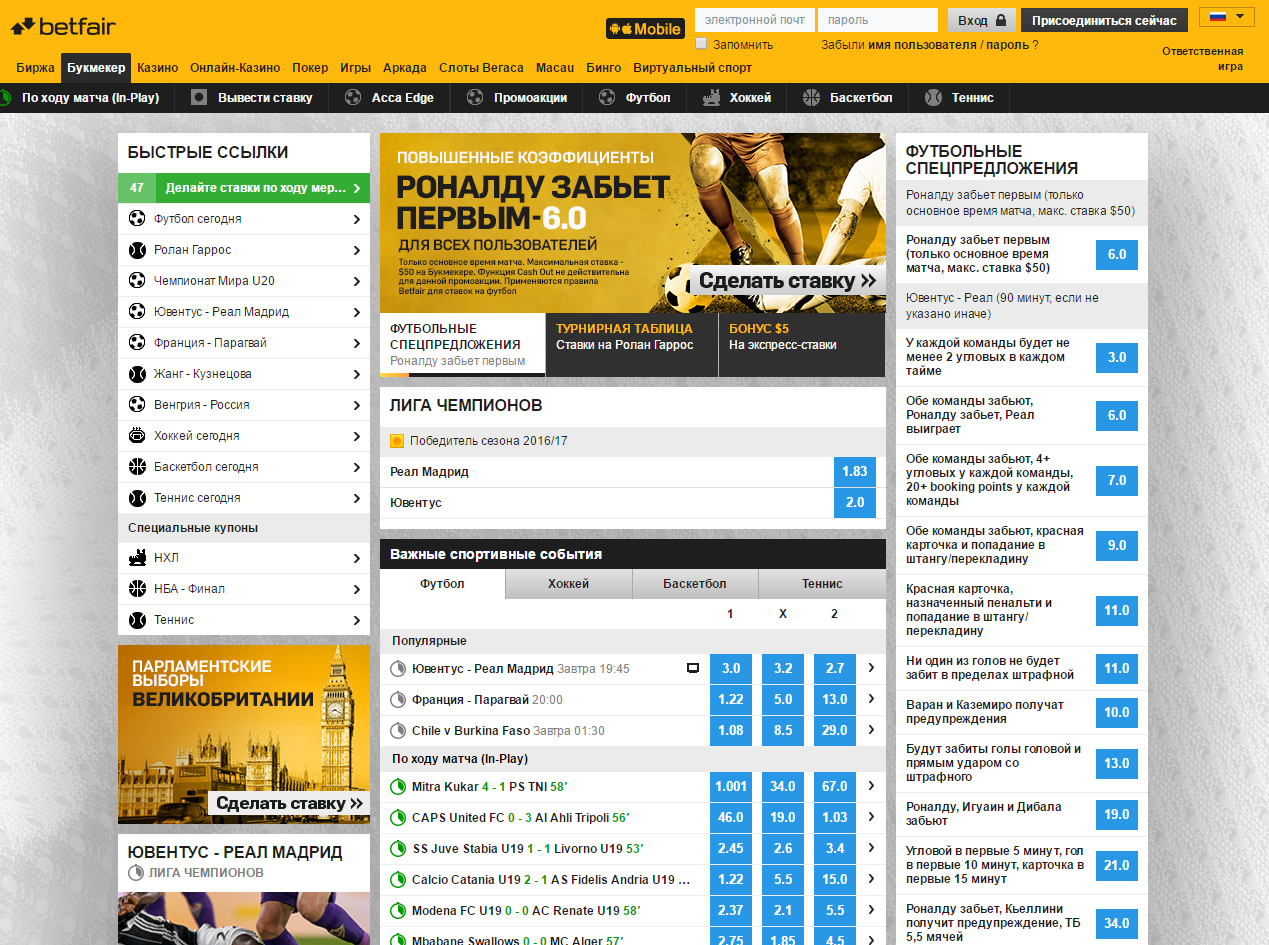This screenshot has width=1269, height=945.
Task: Click the football icon beside Футбол сегодня
Action: (137, 219)
